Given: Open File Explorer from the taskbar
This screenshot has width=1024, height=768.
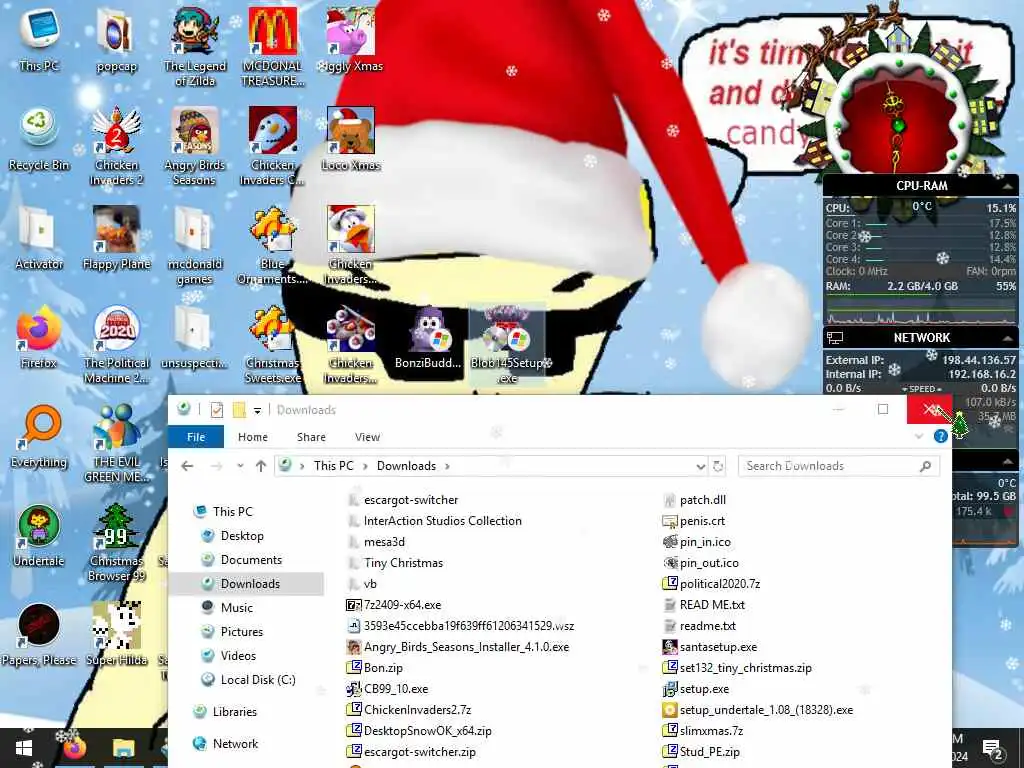Looking at the screenshot, I should tap(123, 748).
